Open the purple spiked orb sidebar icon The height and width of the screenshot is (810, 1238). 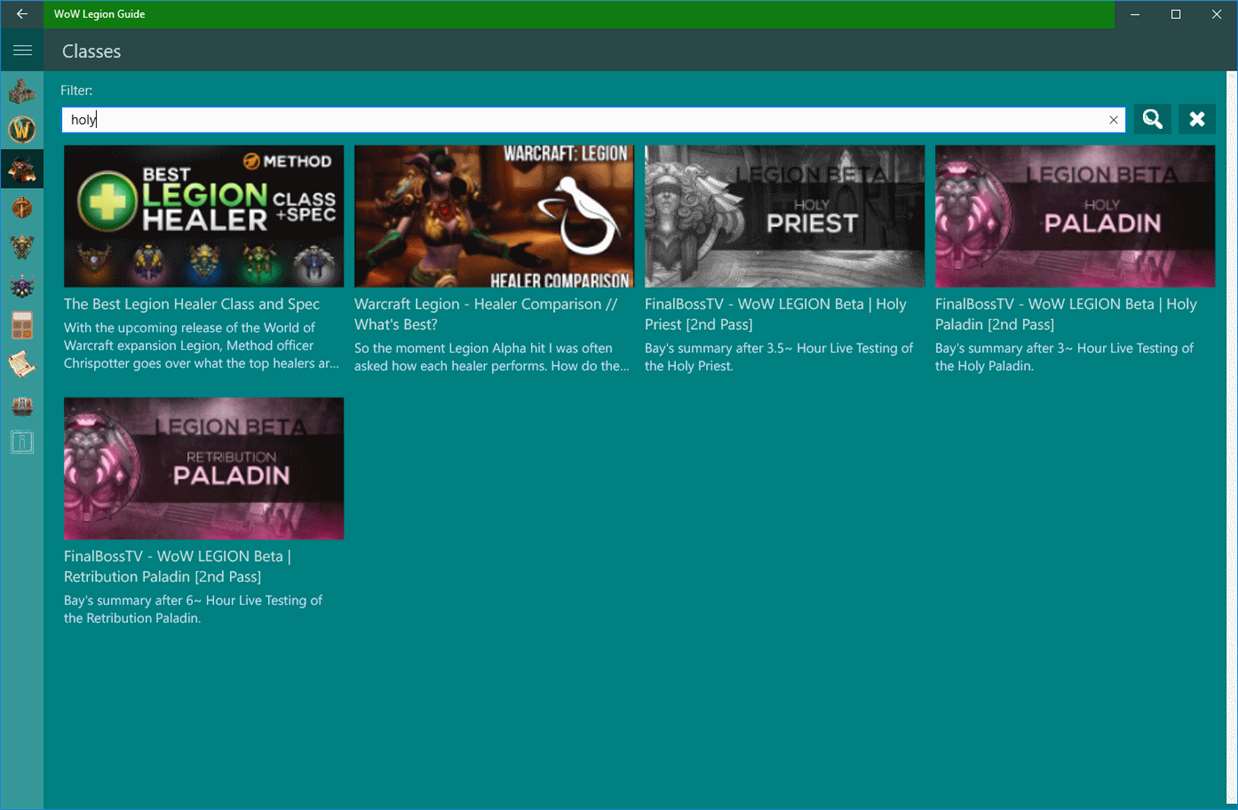[x=22, y=287]
